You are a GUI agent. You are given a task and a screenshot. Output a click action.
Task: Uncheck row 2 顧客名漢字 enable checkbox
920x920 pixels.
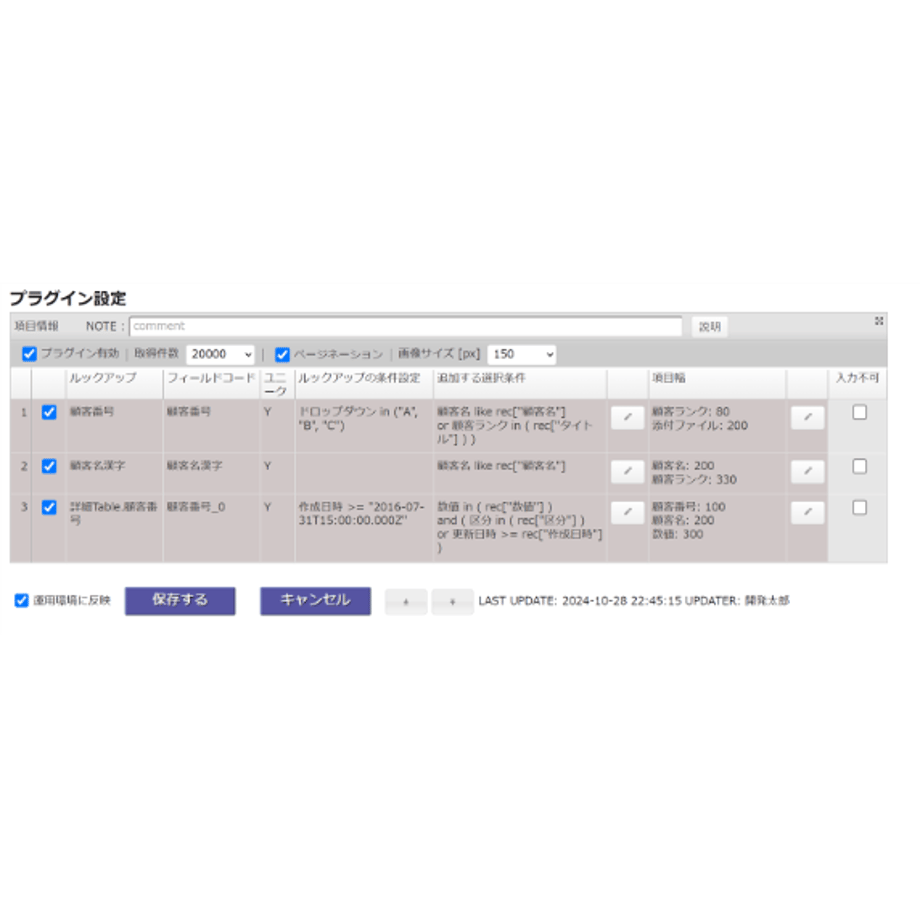tap(49, 466)
